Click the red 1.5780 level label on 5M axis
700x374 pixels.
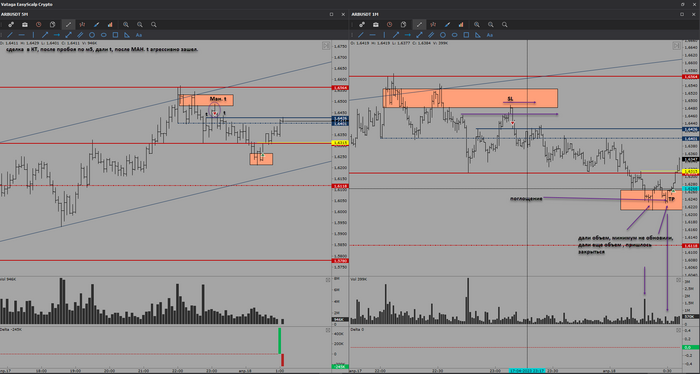coord(340,261)
